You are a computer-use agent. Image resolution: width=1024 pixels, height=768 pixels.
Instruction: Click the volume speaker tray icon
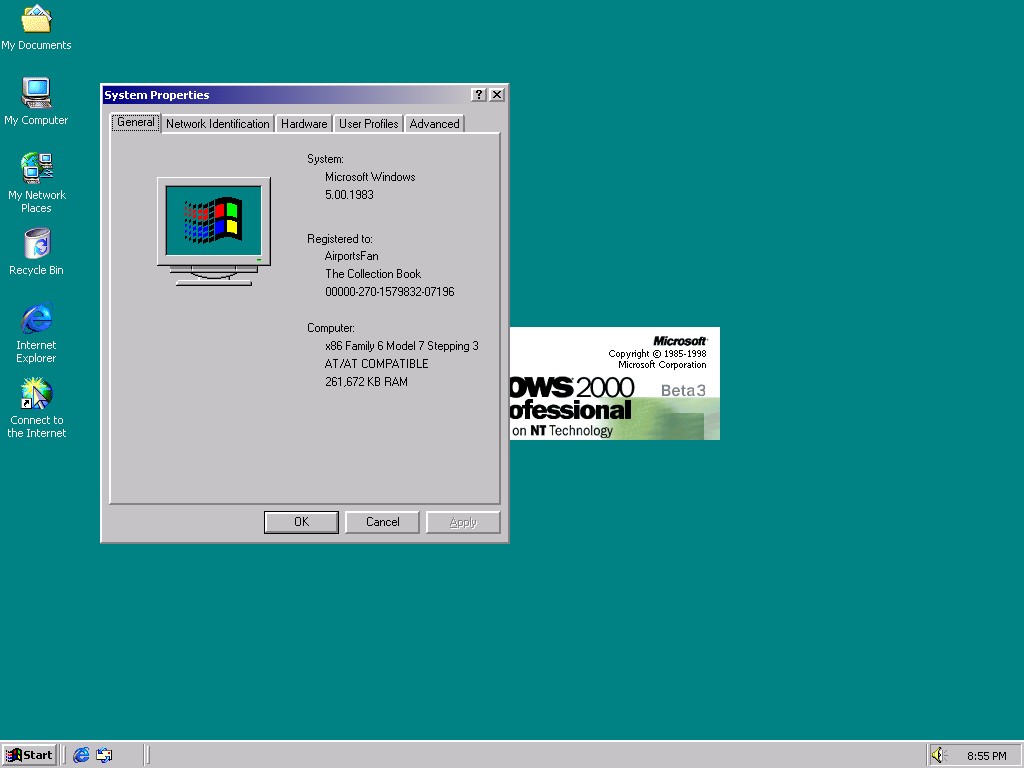(939, 755)
